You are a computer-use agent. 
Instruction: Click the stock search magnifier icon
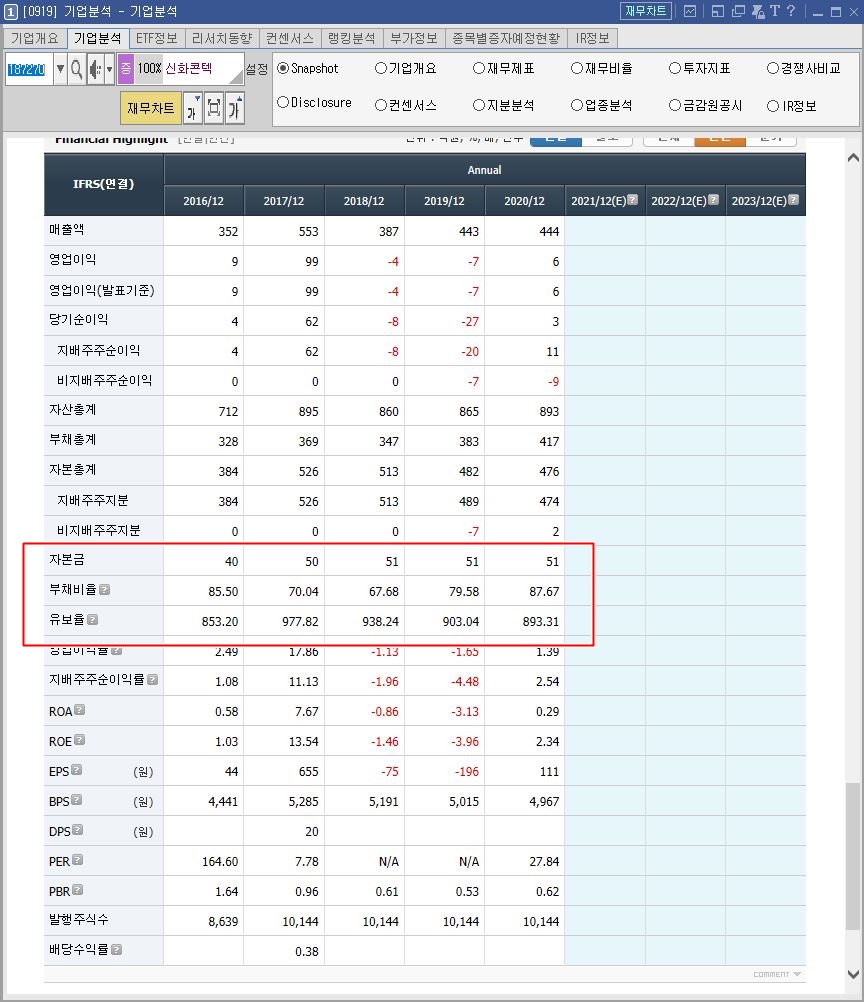coord(77,68)
